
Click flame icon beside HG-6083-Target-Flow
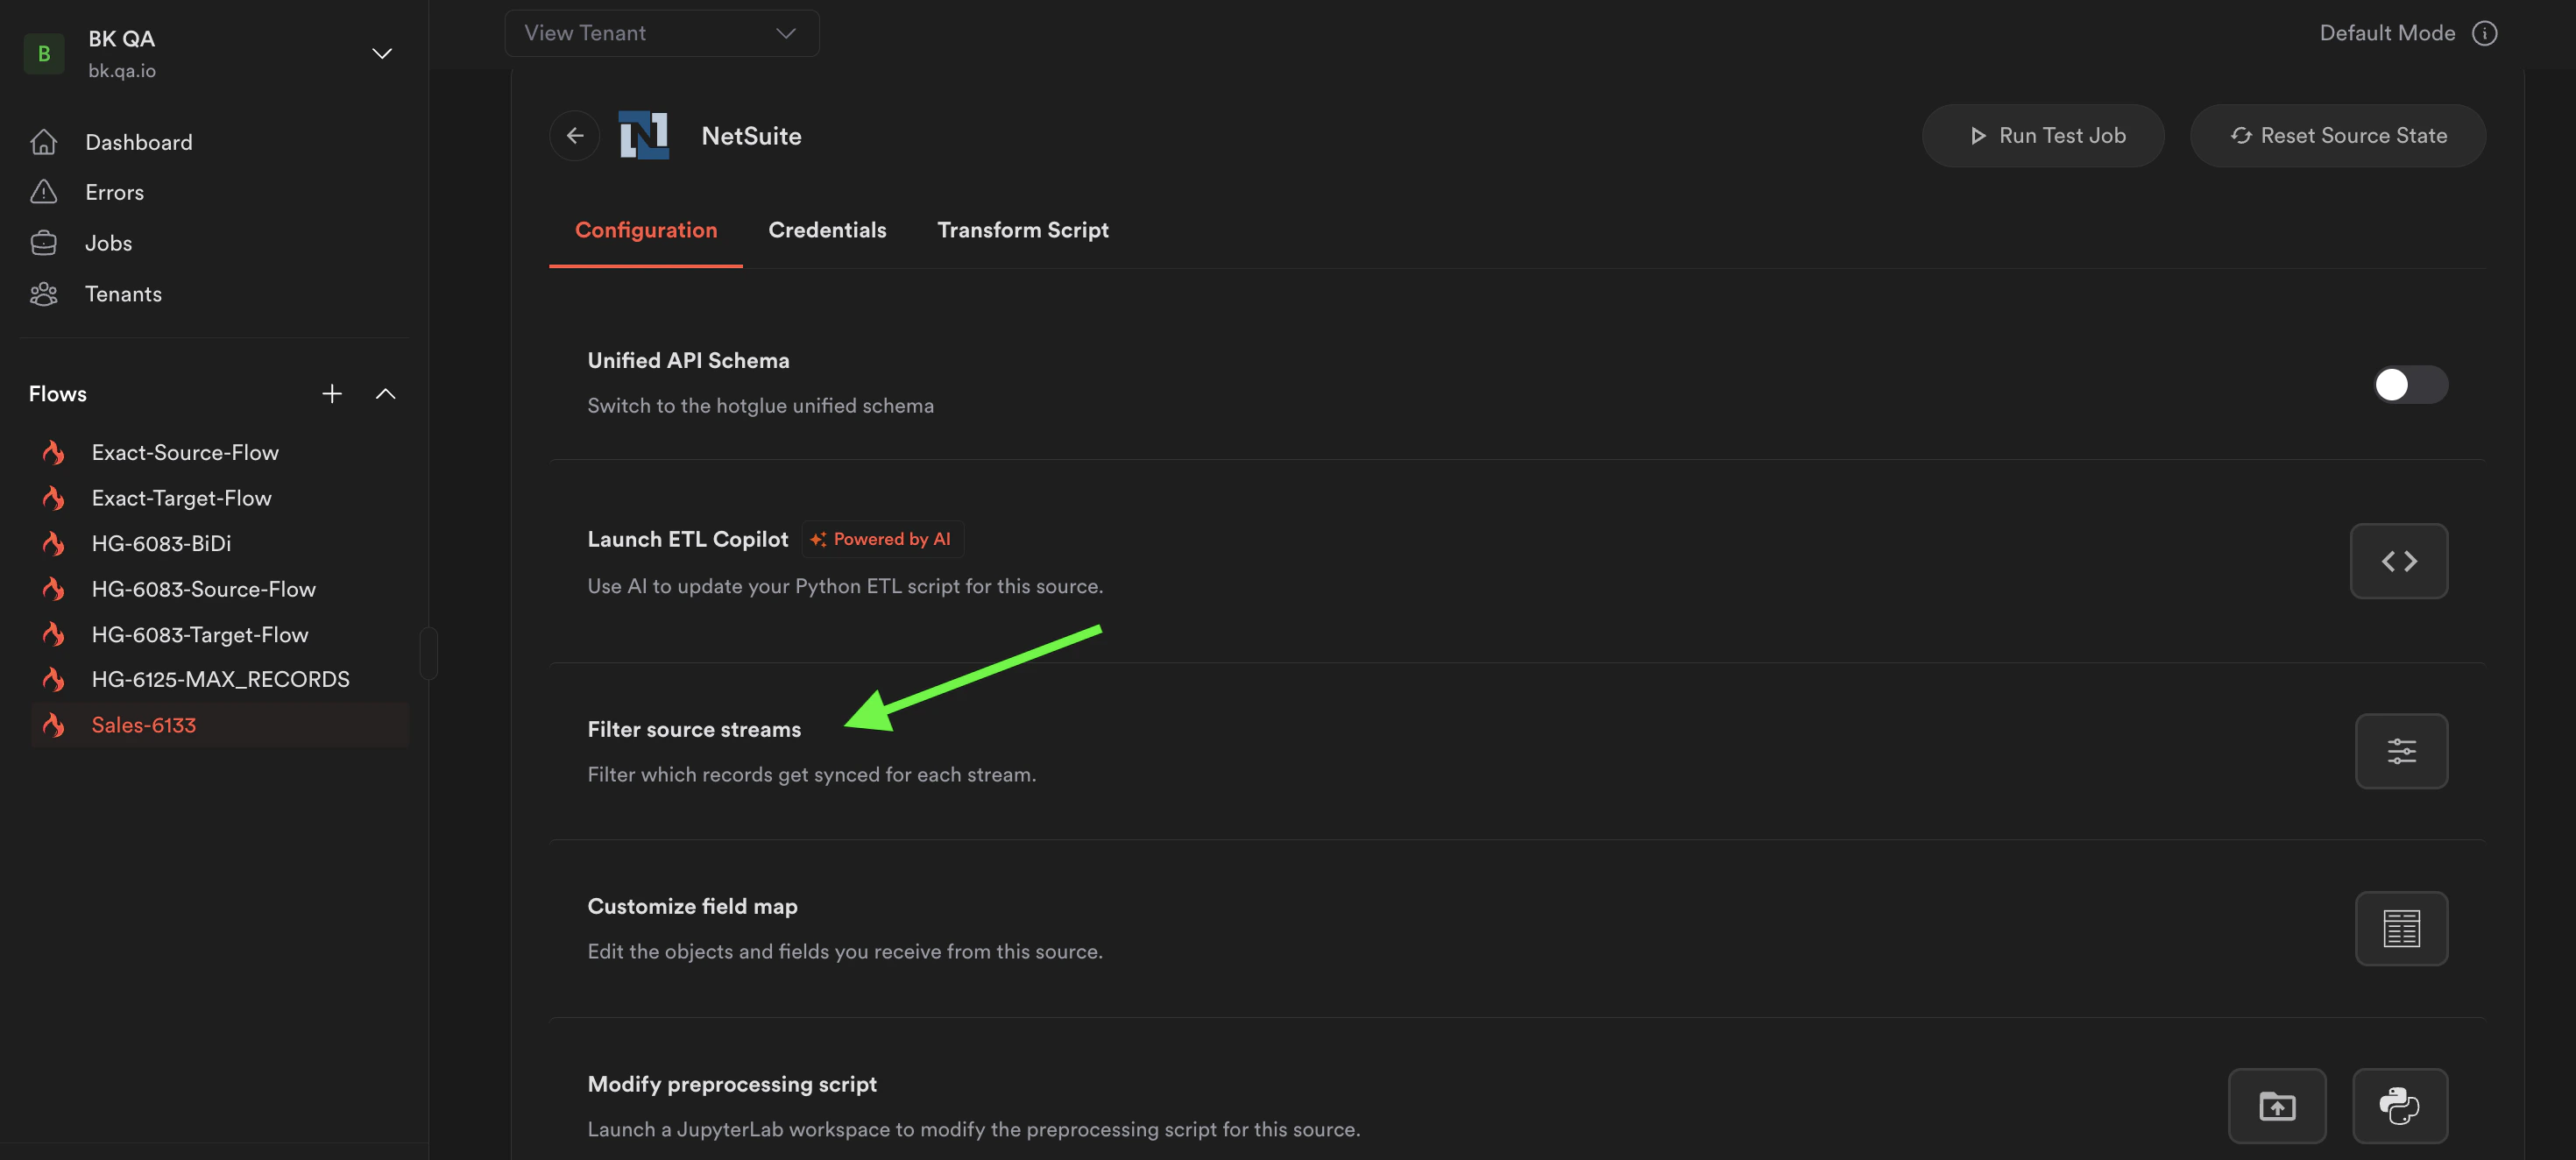[x=54, y=635]
